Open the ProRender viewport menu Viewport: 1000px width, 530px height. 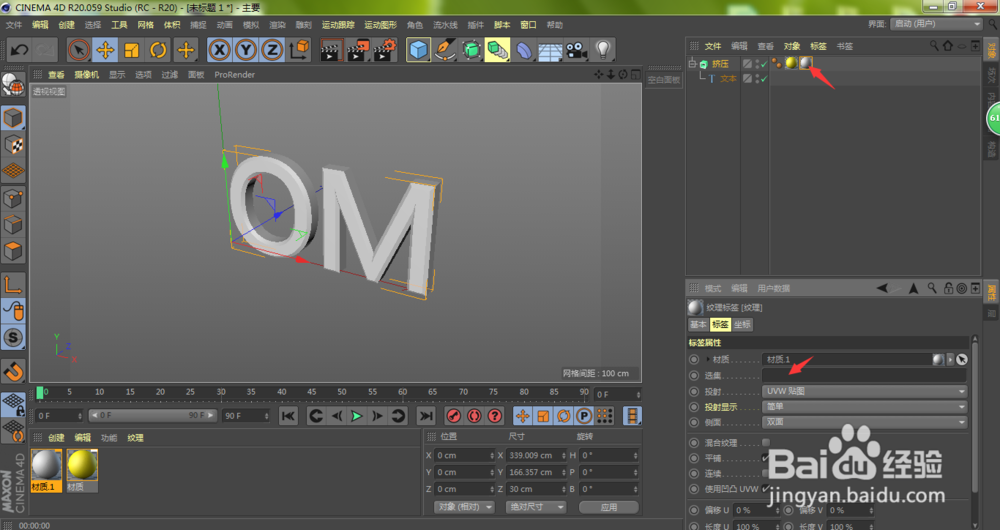(x=234, y=75)
